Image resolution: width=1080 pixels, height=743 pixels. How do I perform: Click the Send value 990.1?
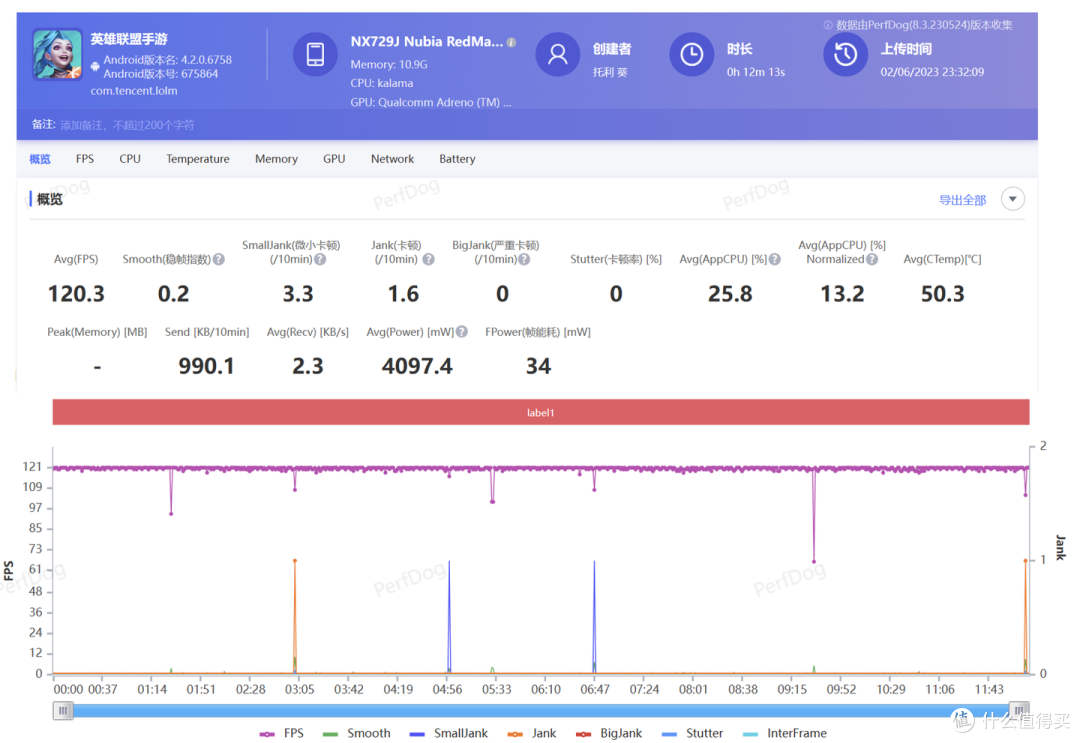tap(207, 366)
